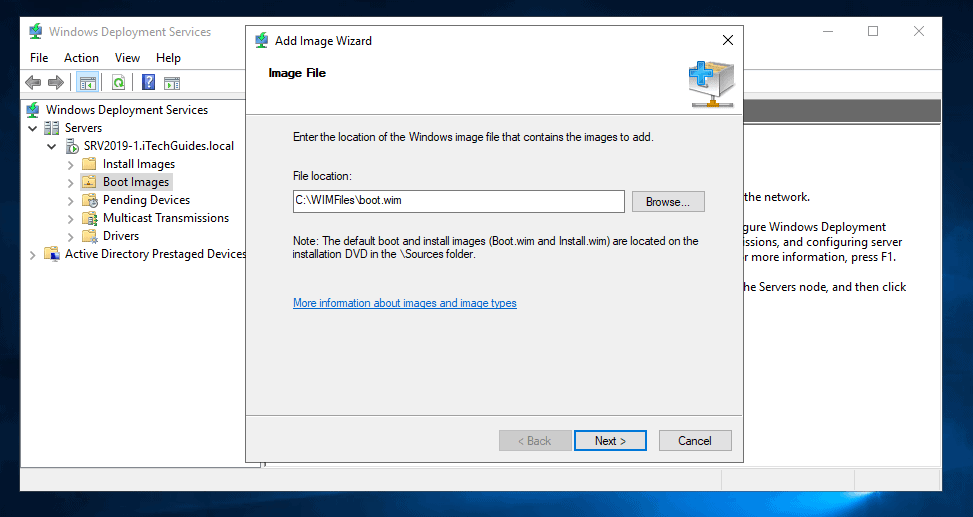This screenshot has width=973, height=517.
Task: Click the Active Directory Prestaged Devices icon
Action: (x=52, y=254)
